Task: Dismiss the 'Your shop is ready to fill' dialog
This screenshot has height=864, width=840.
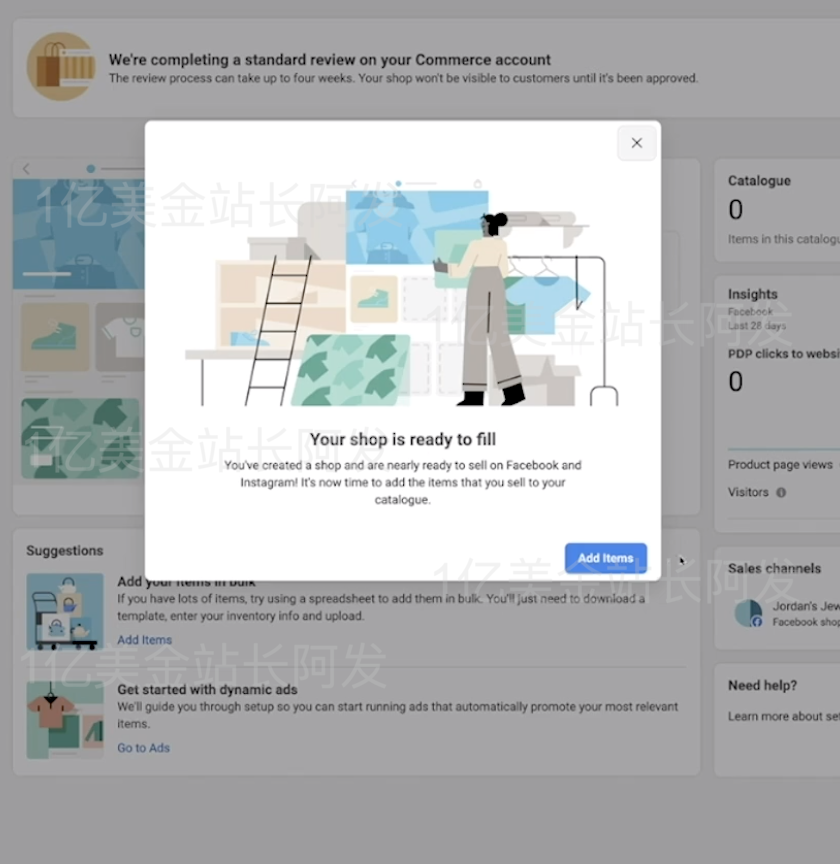Action: coord(636,143)
